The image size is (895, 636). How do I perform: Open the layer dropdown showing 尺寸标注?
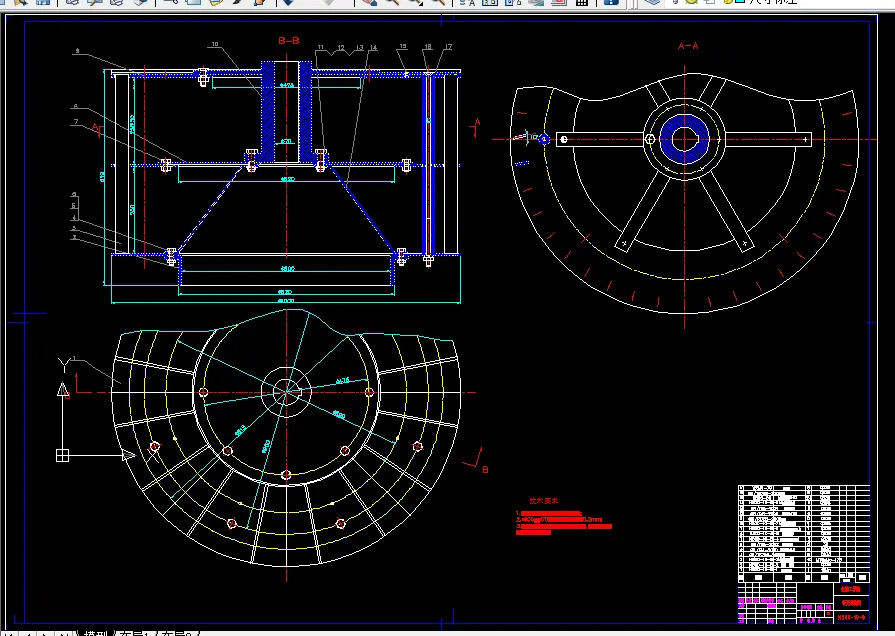click(780, 2)
